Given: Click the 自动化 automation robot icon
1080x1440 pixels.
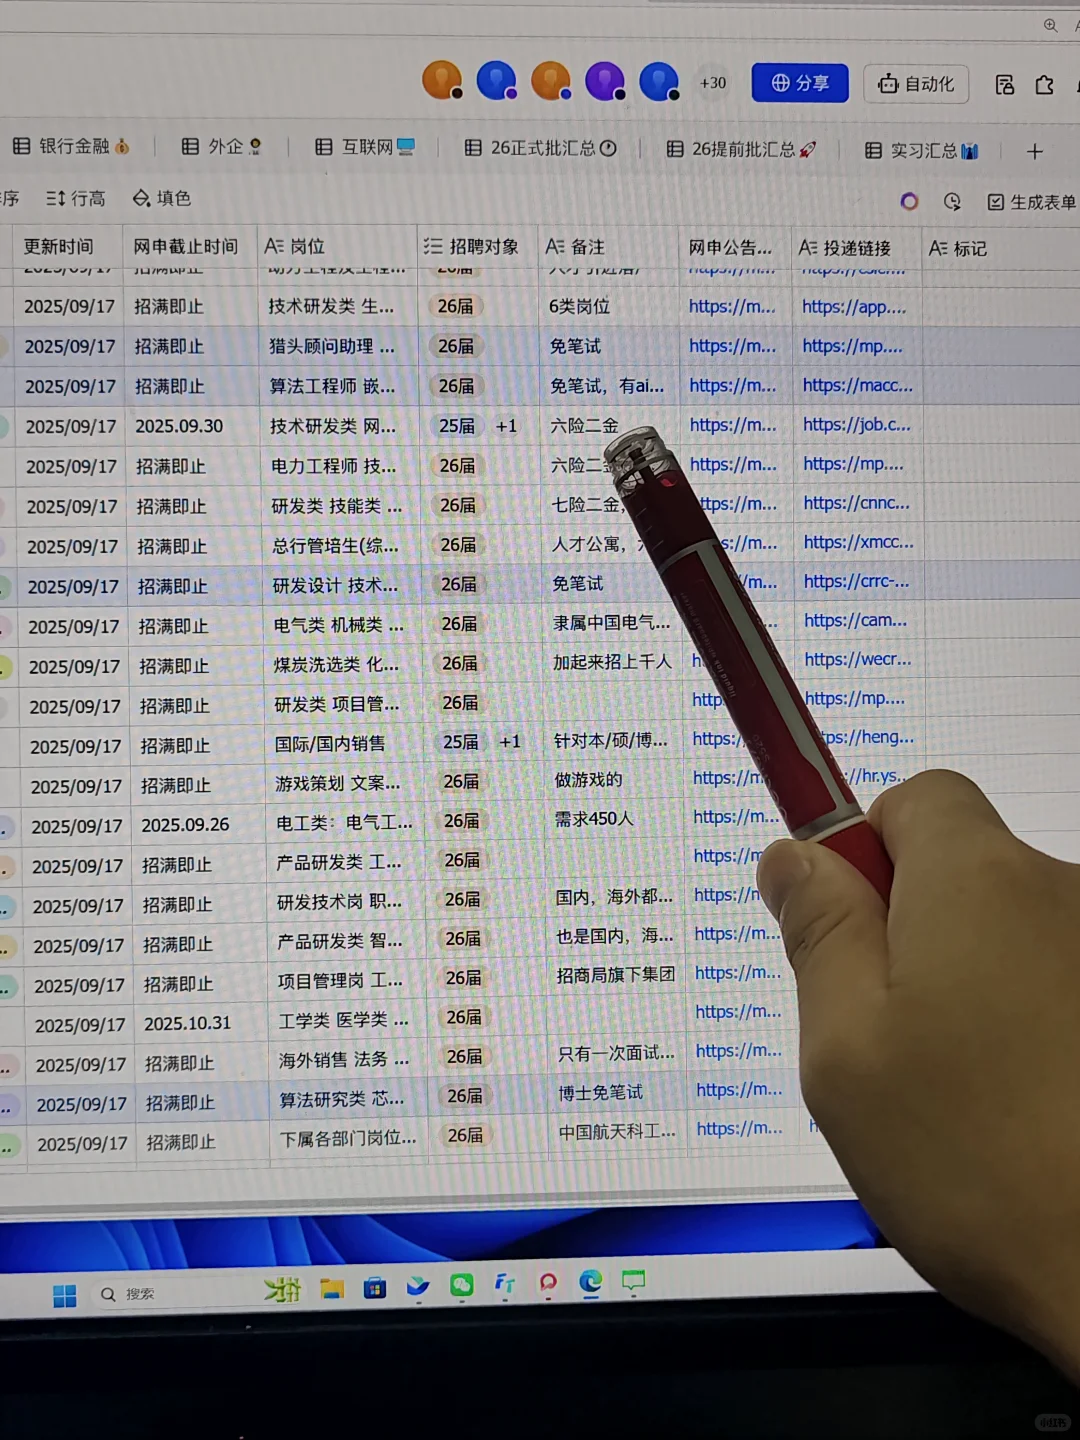Looking at the screenshot, I should pos(915,84).
